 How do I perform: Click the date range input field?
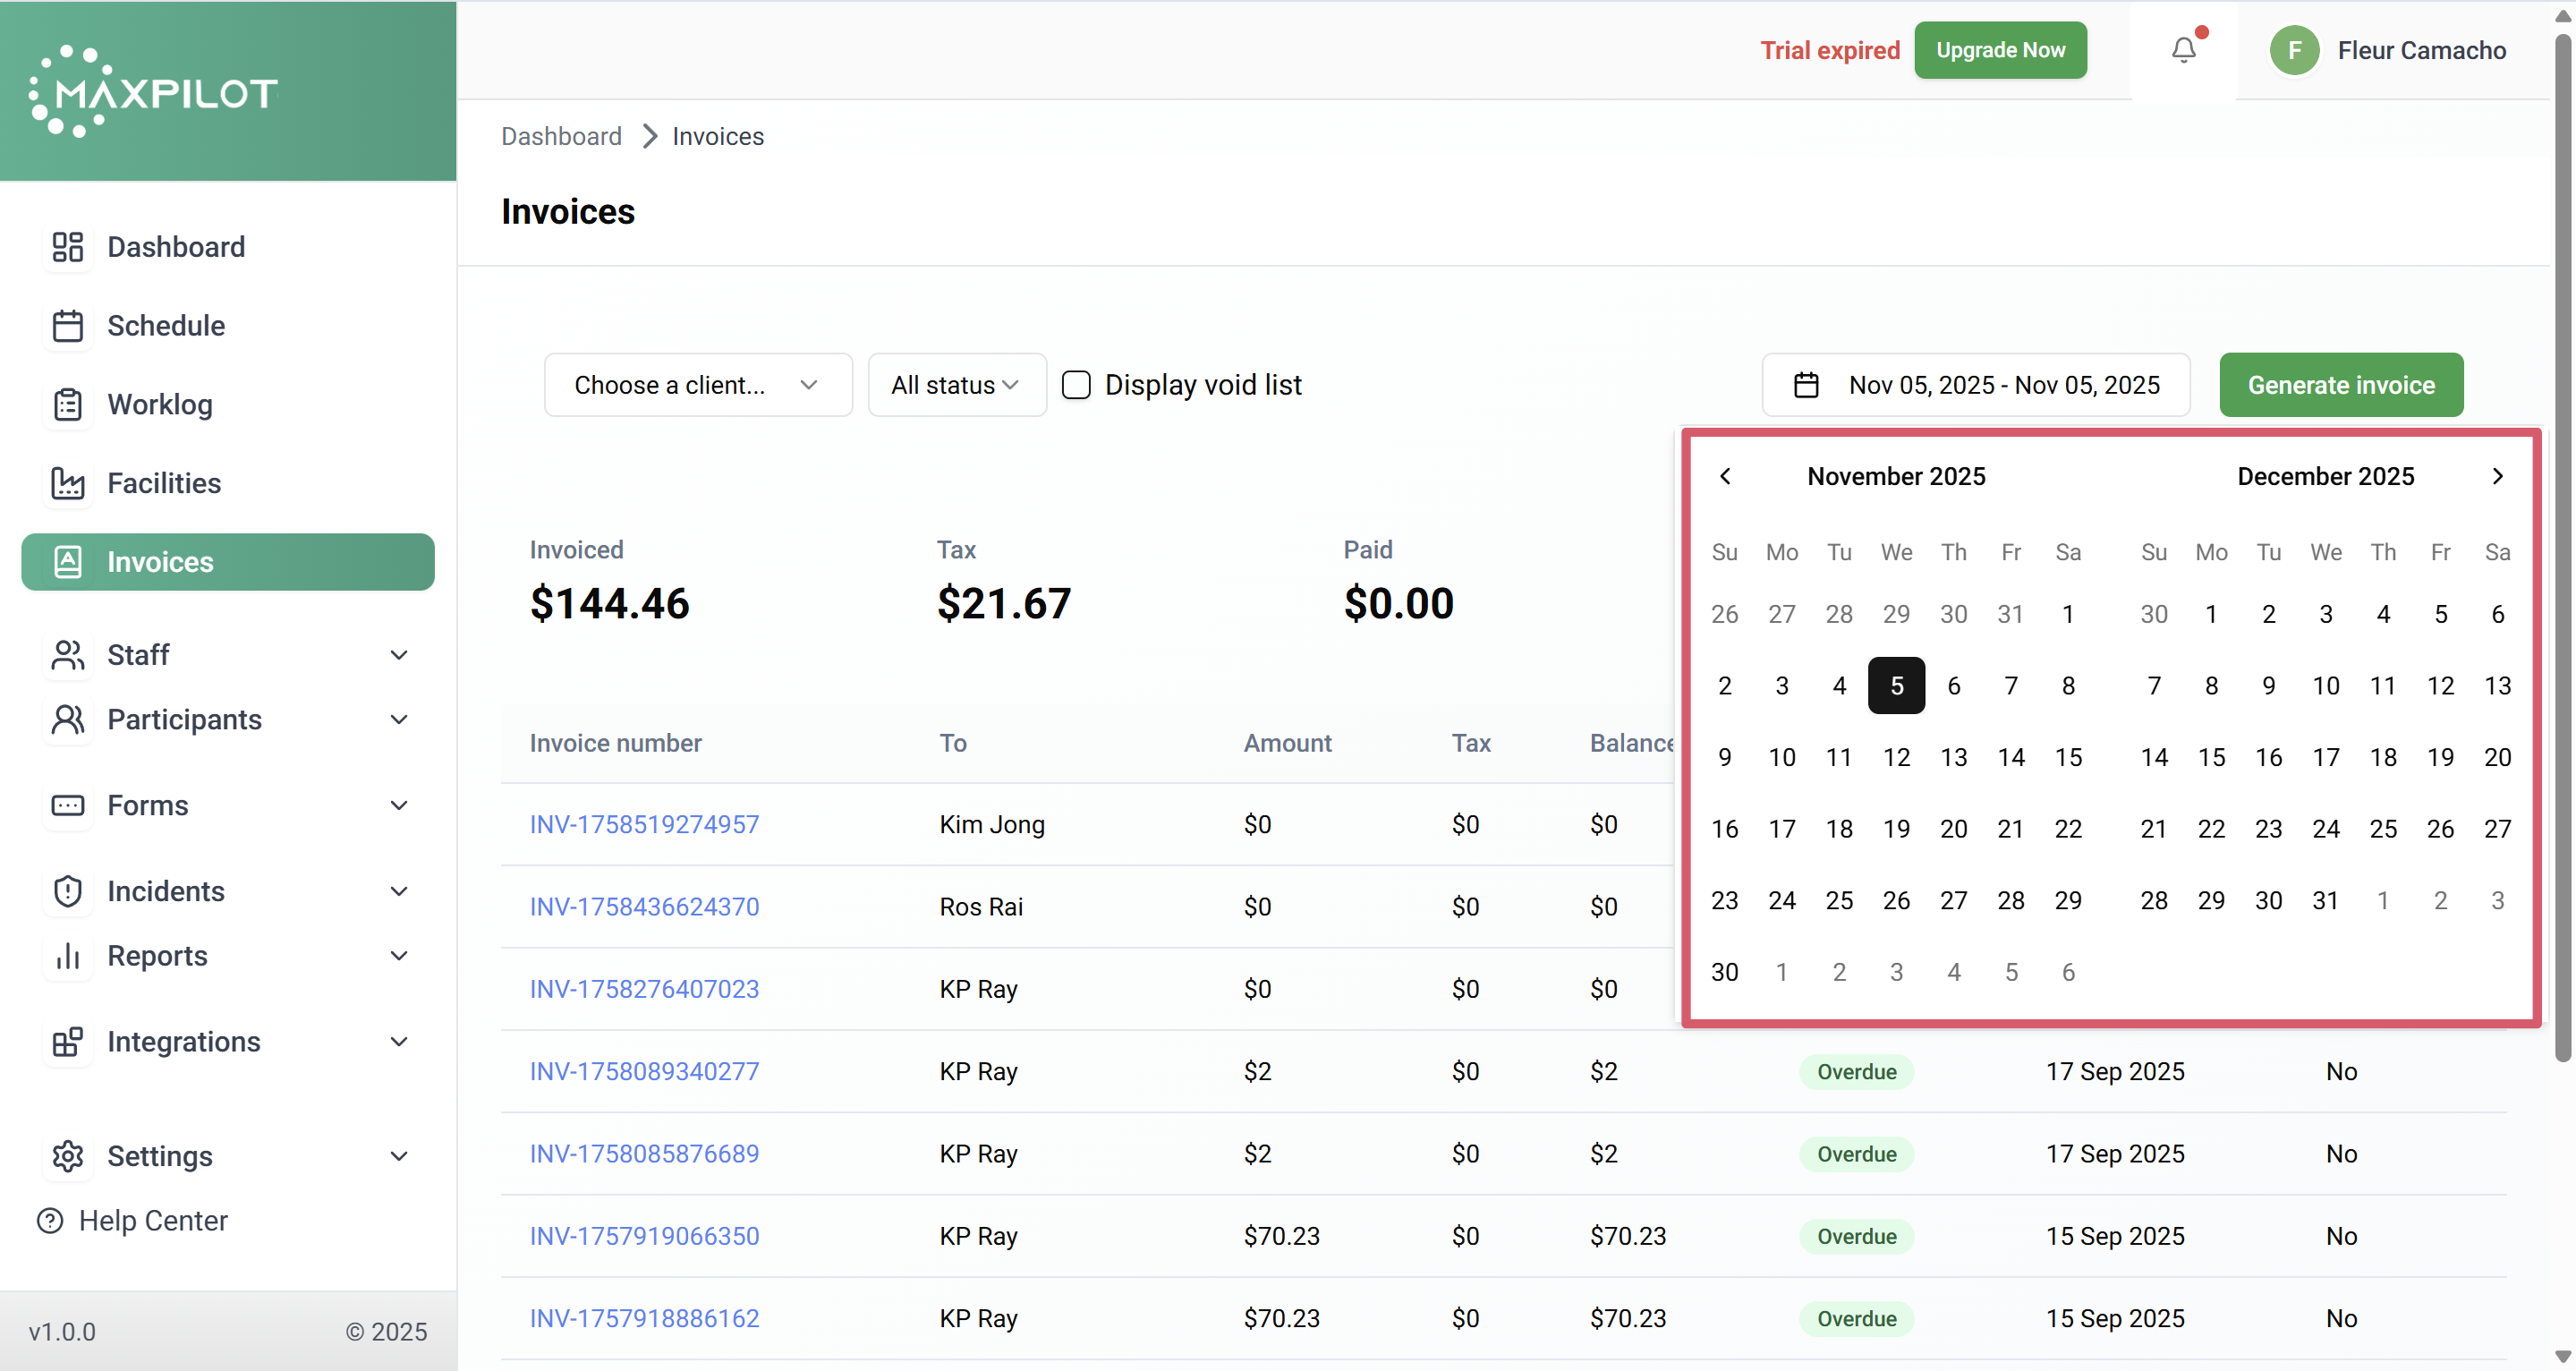pos(1976,385)
